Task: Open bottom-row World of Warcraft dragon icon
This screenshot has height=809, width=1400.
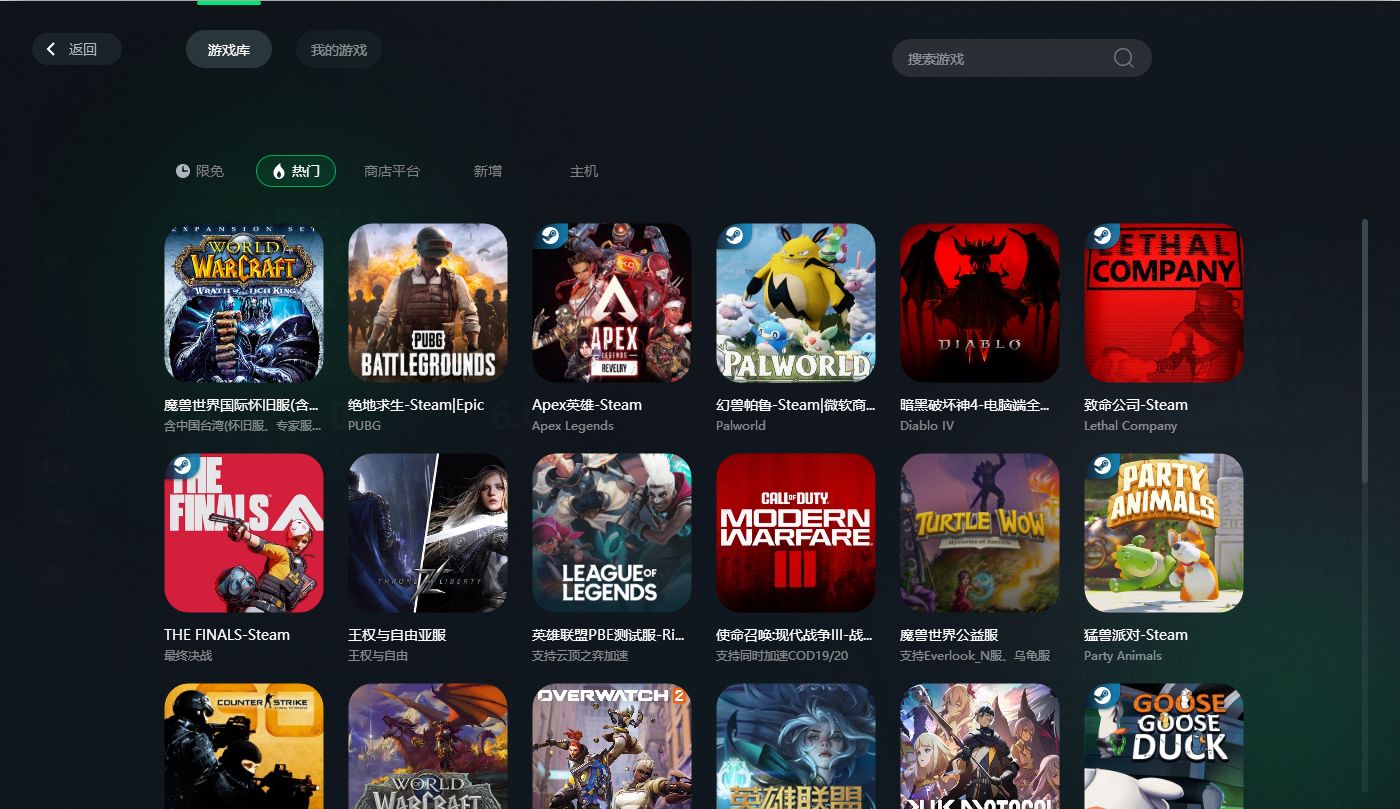Action: click(x=428, y=746)
